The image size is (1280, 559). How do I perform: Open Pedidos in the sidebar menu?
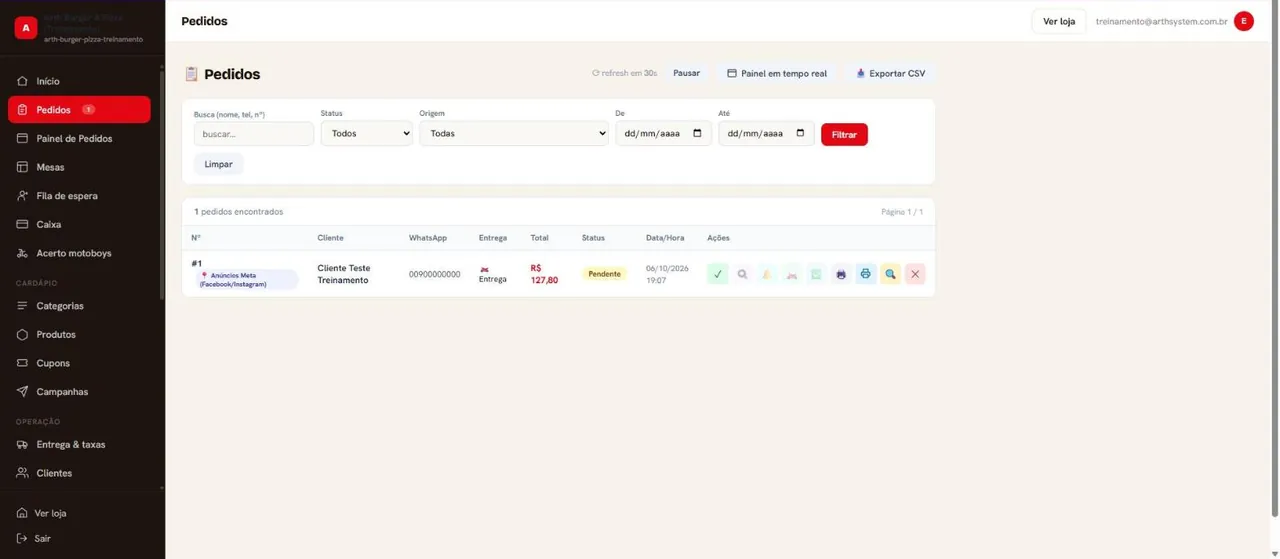(79, 110)
